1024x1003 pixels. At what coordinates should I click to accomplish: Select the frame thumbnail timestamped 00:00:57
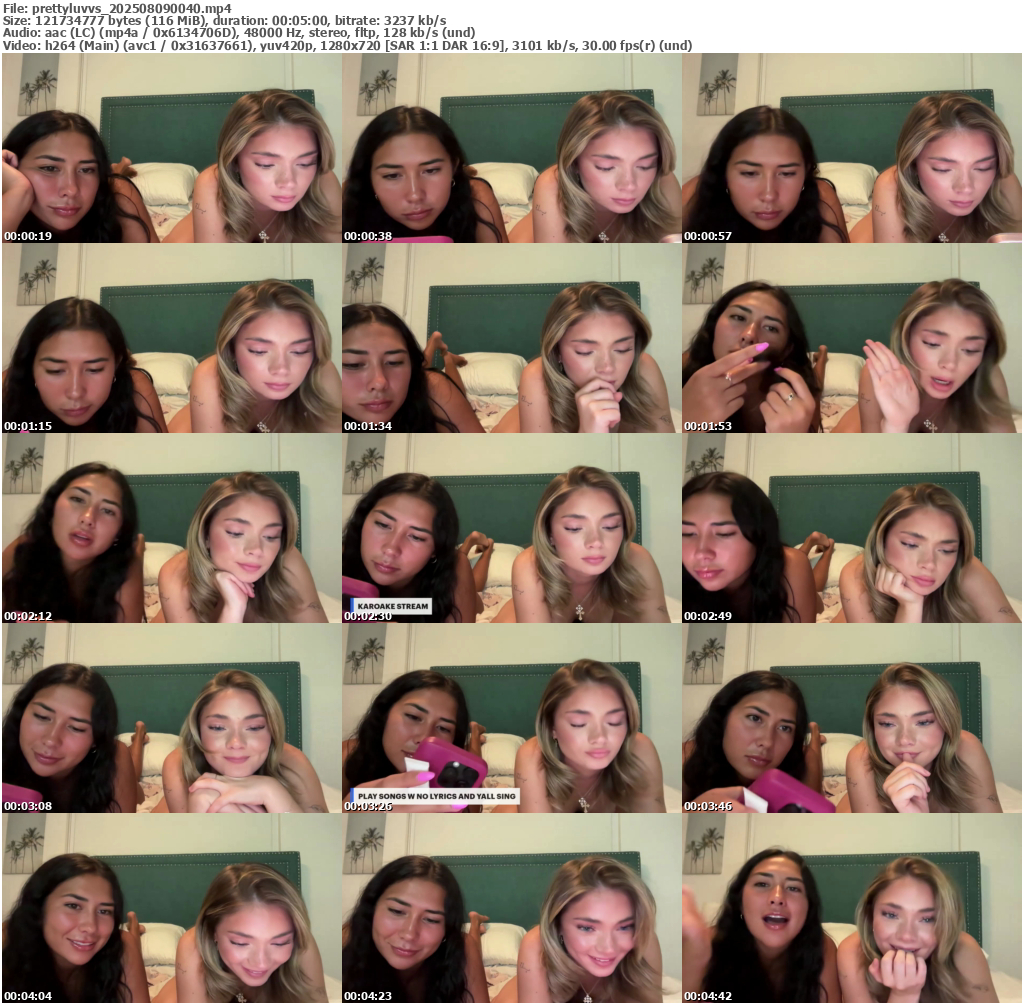pyautogui.click(x=852, y=148)
